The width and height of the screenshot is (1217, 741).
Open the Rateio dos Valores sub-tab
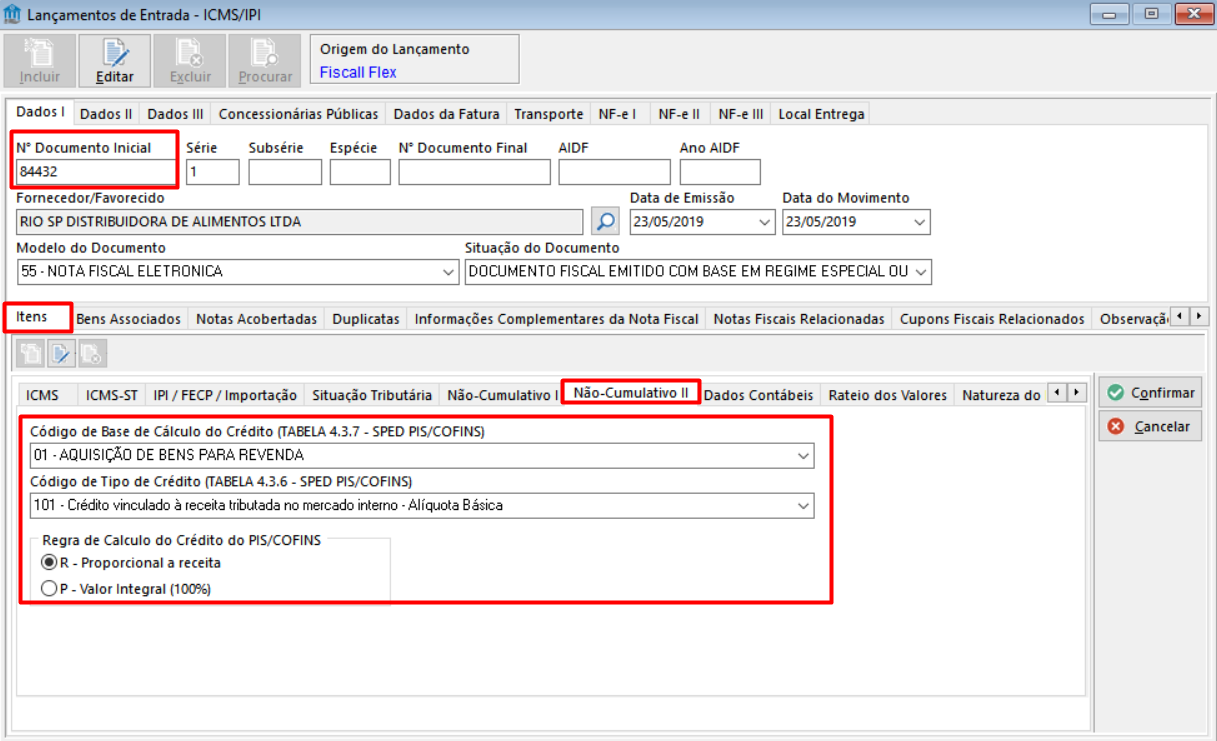point(888,395)
